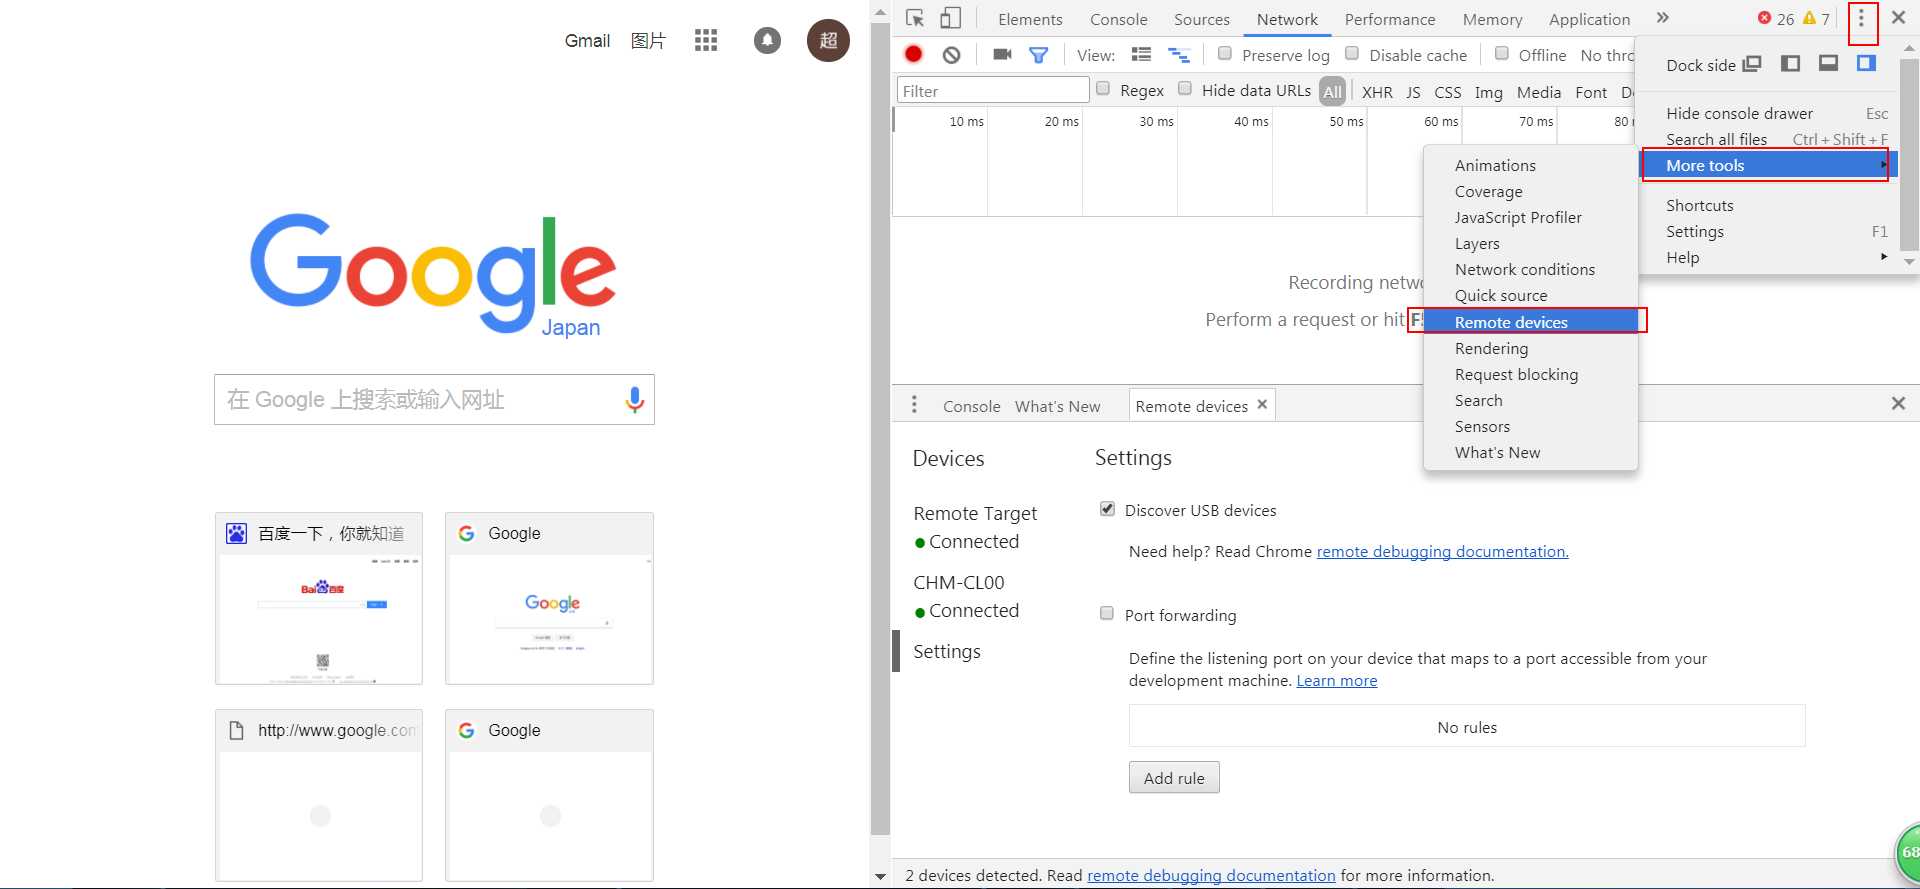
Task: Click the network Filter text field
Action: 992,90
